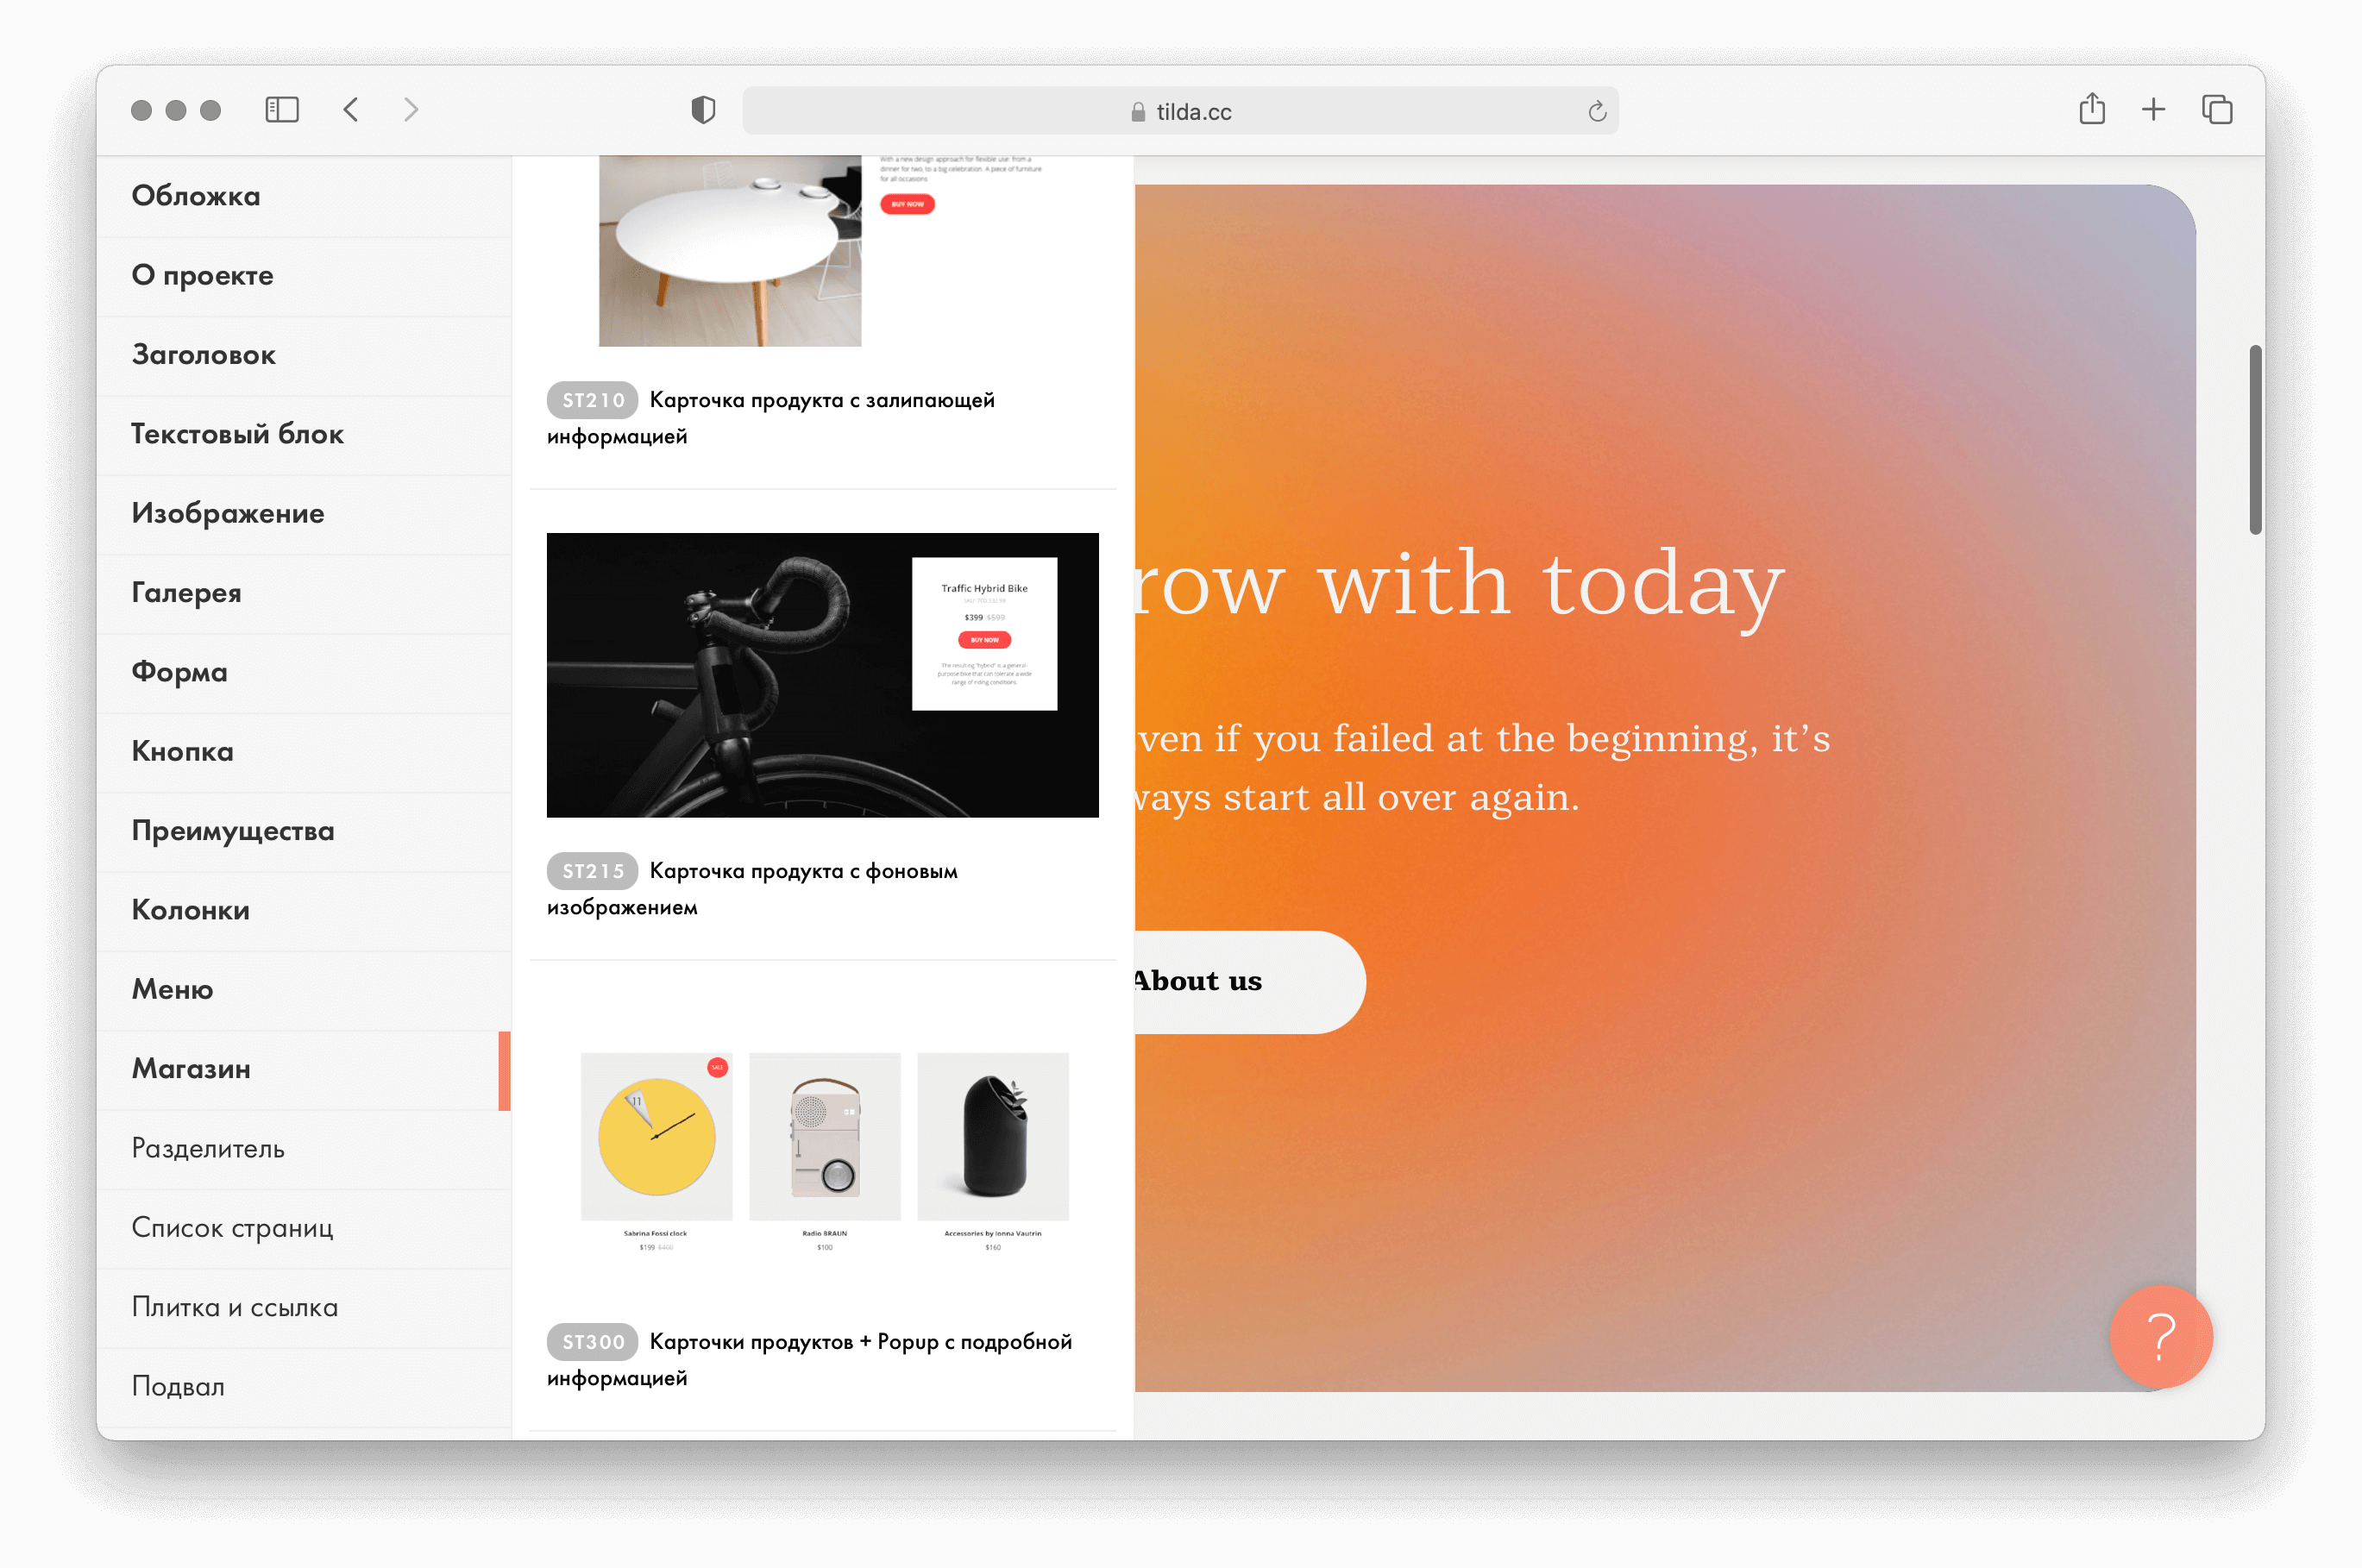Click the privacy shield icon in address bar

click(x=700, y=110)
